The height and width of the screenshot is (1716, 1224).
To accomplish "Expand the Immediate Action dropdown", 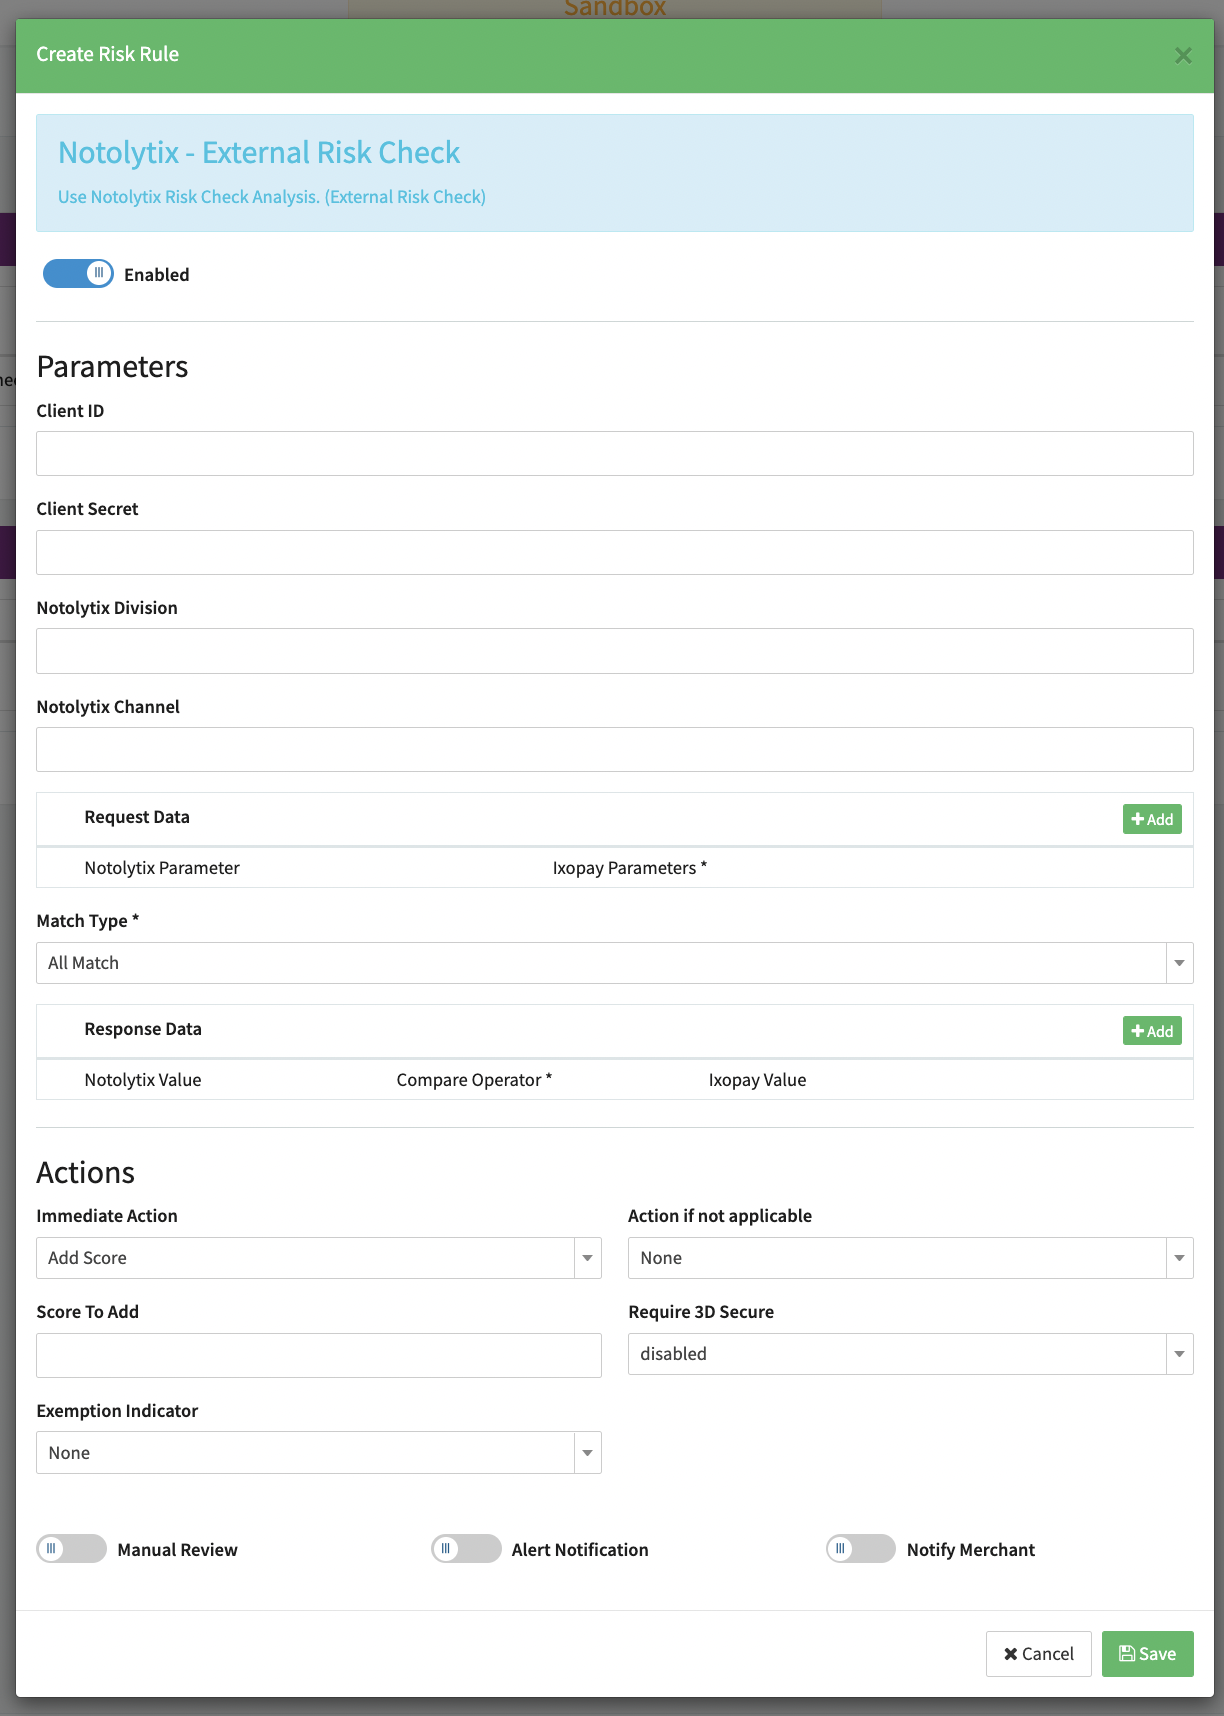I will pyautogui.click(x=318, y=1258).
